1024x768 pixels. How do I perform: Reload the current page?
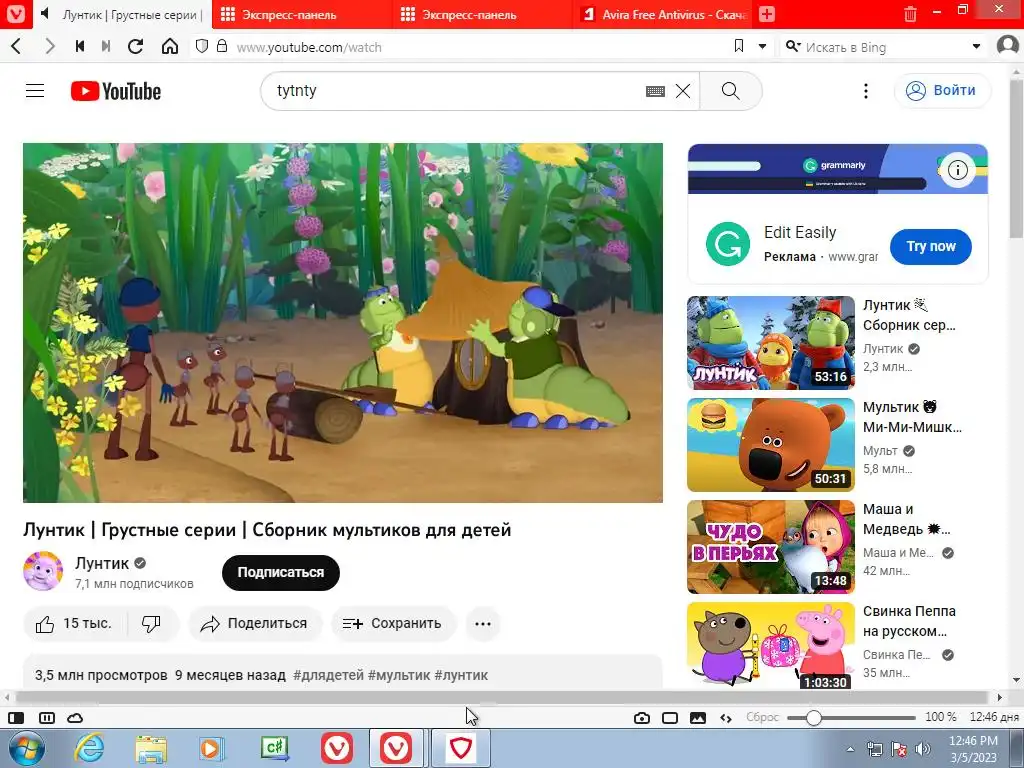[136, 46]
